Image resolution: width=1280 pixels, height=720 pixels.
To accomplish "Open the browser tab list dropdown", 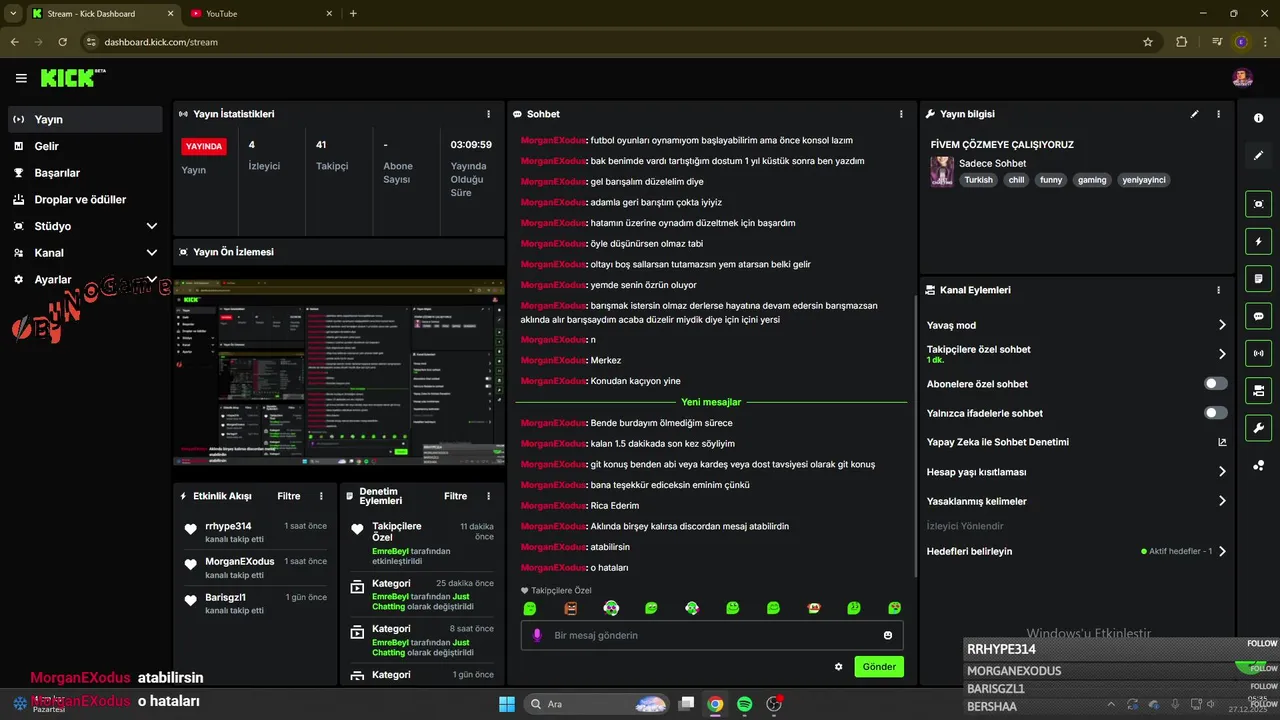I will [13, 13].
